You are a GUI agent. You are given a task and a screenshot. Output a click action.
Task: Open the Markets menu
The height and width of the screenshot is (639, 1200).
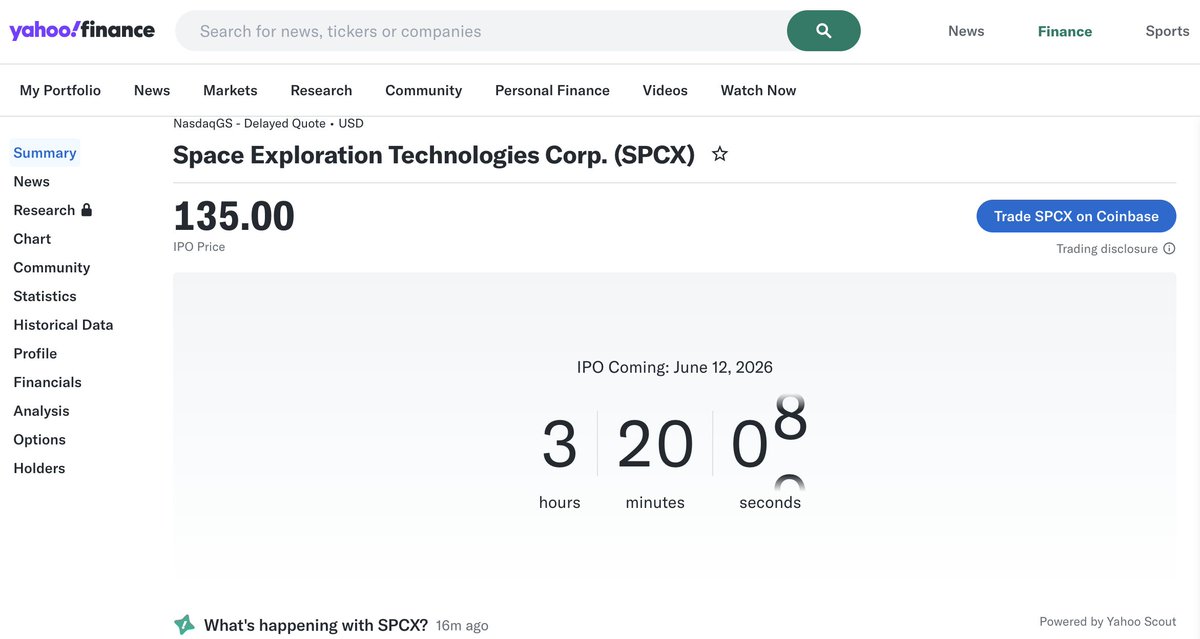pos(230,90)
